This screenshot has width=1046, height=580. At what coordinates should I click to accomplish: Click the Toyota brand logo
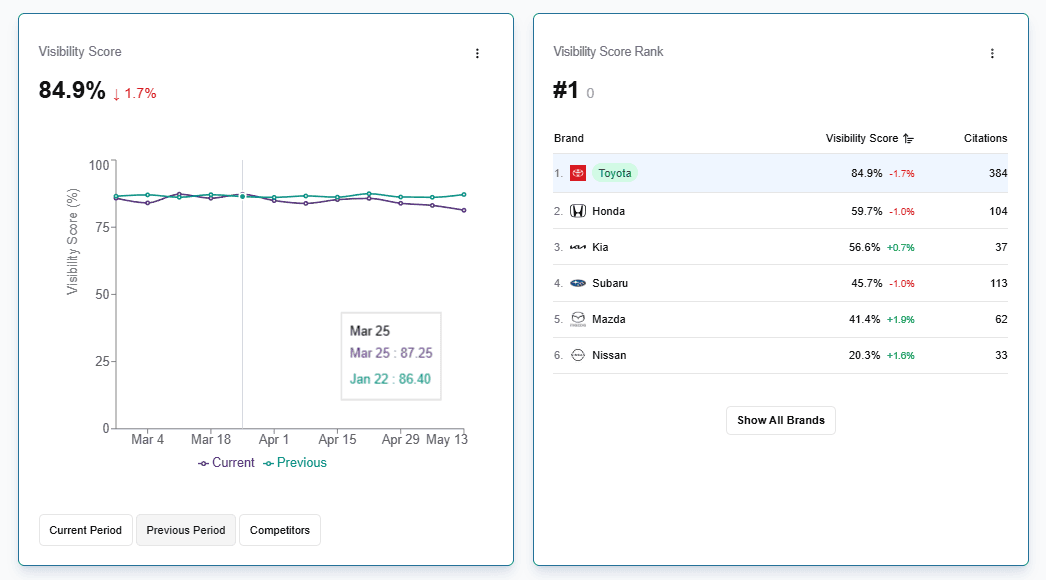coord(578,173)
